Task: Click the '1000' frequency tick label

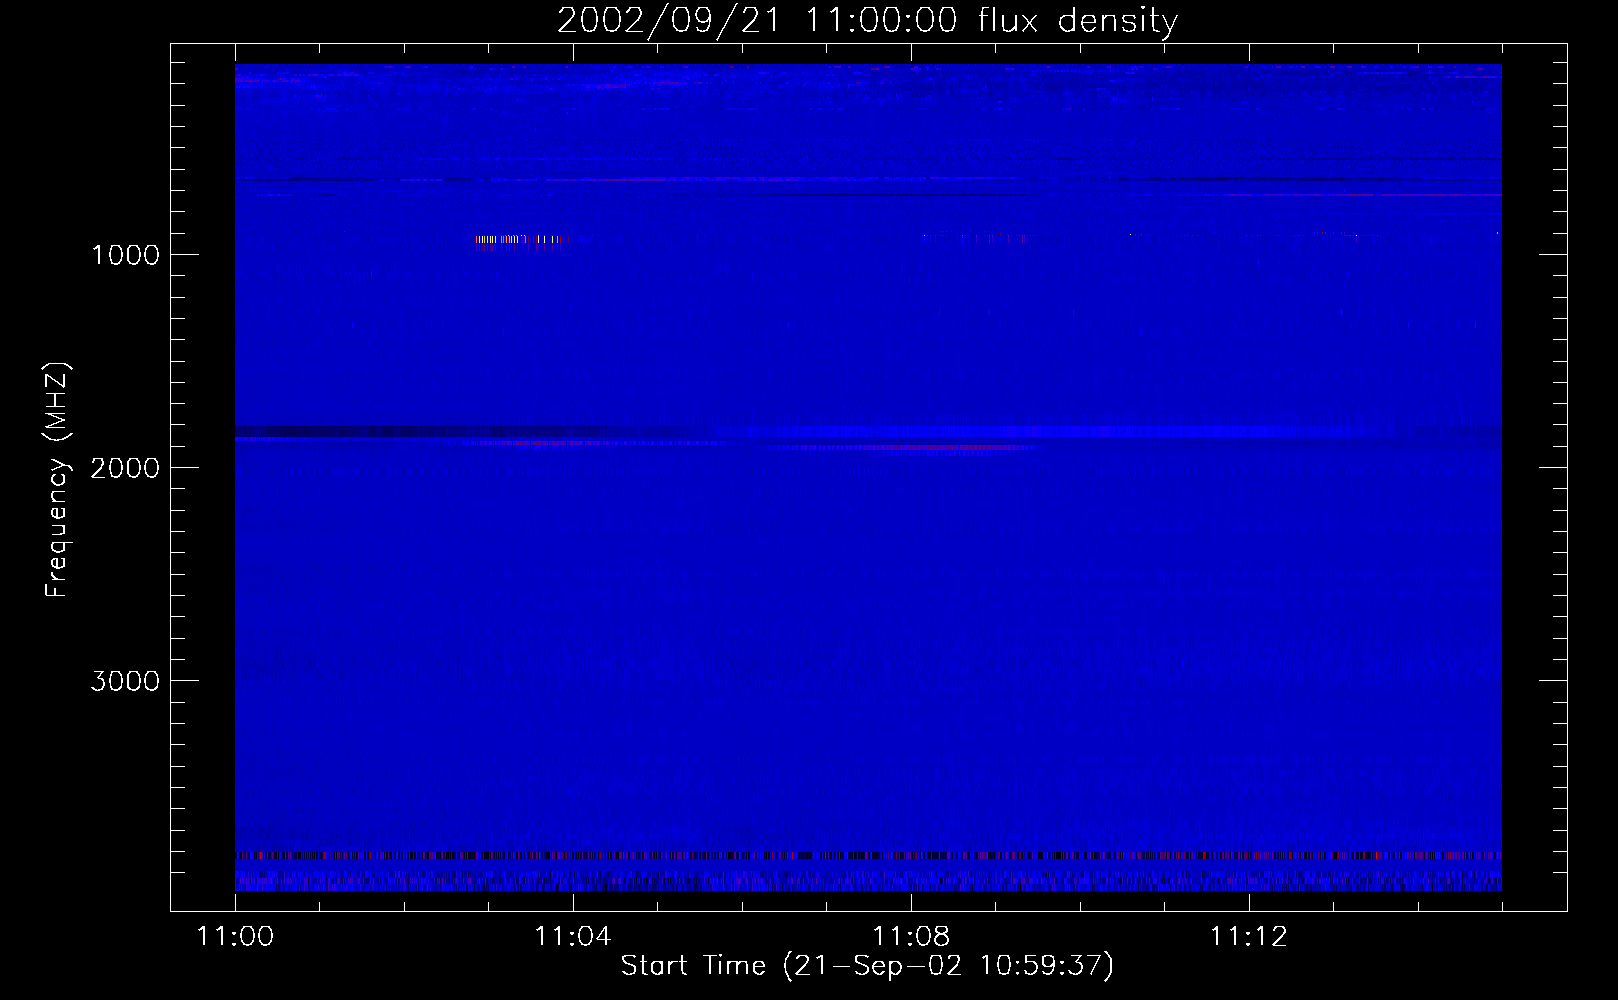Action: tap(125, 255)
